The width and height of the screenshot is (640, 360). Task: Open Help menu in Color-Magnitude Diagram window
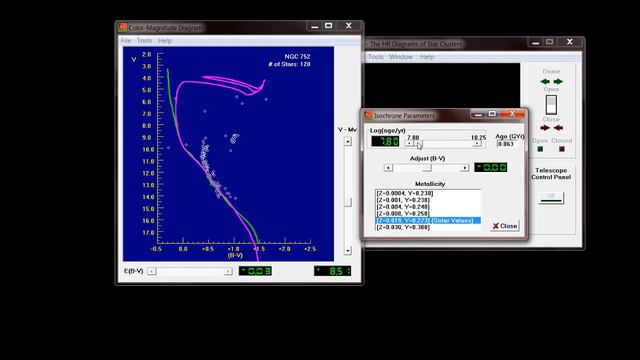point(165,41)
